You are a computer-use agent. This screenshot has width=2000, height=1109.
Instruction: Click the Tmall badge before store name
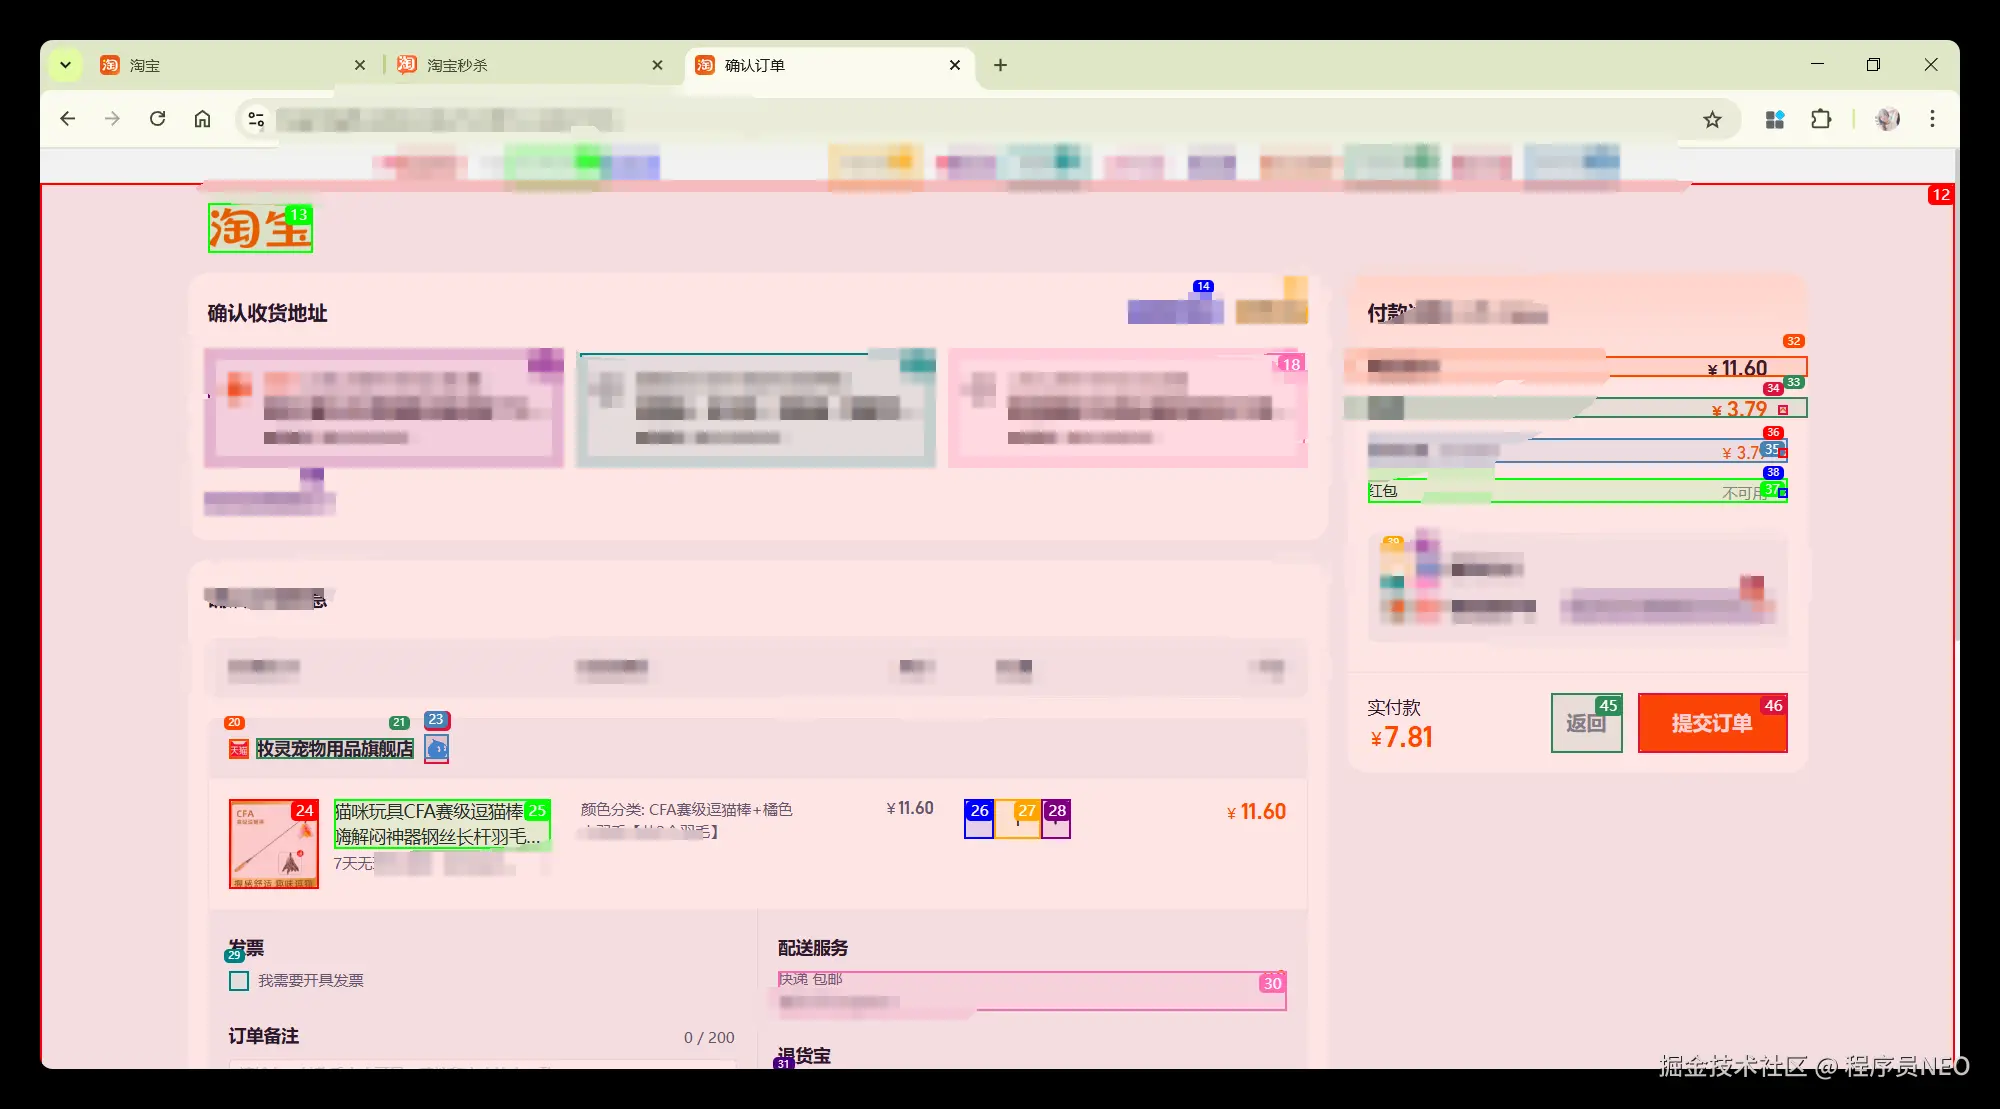(238, 749)
